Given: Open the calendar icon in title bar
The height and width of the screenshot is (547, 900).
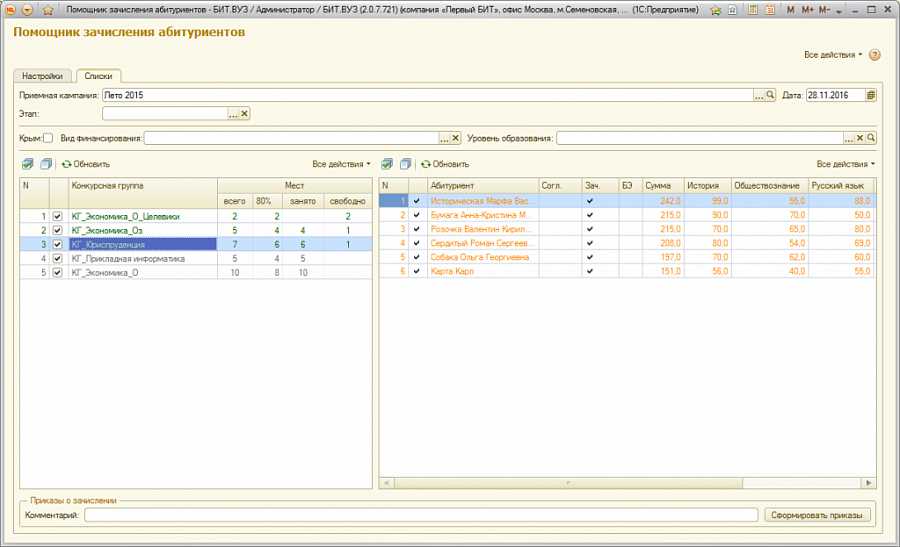Looking at the screenshot, I should [x=770, y=10].
